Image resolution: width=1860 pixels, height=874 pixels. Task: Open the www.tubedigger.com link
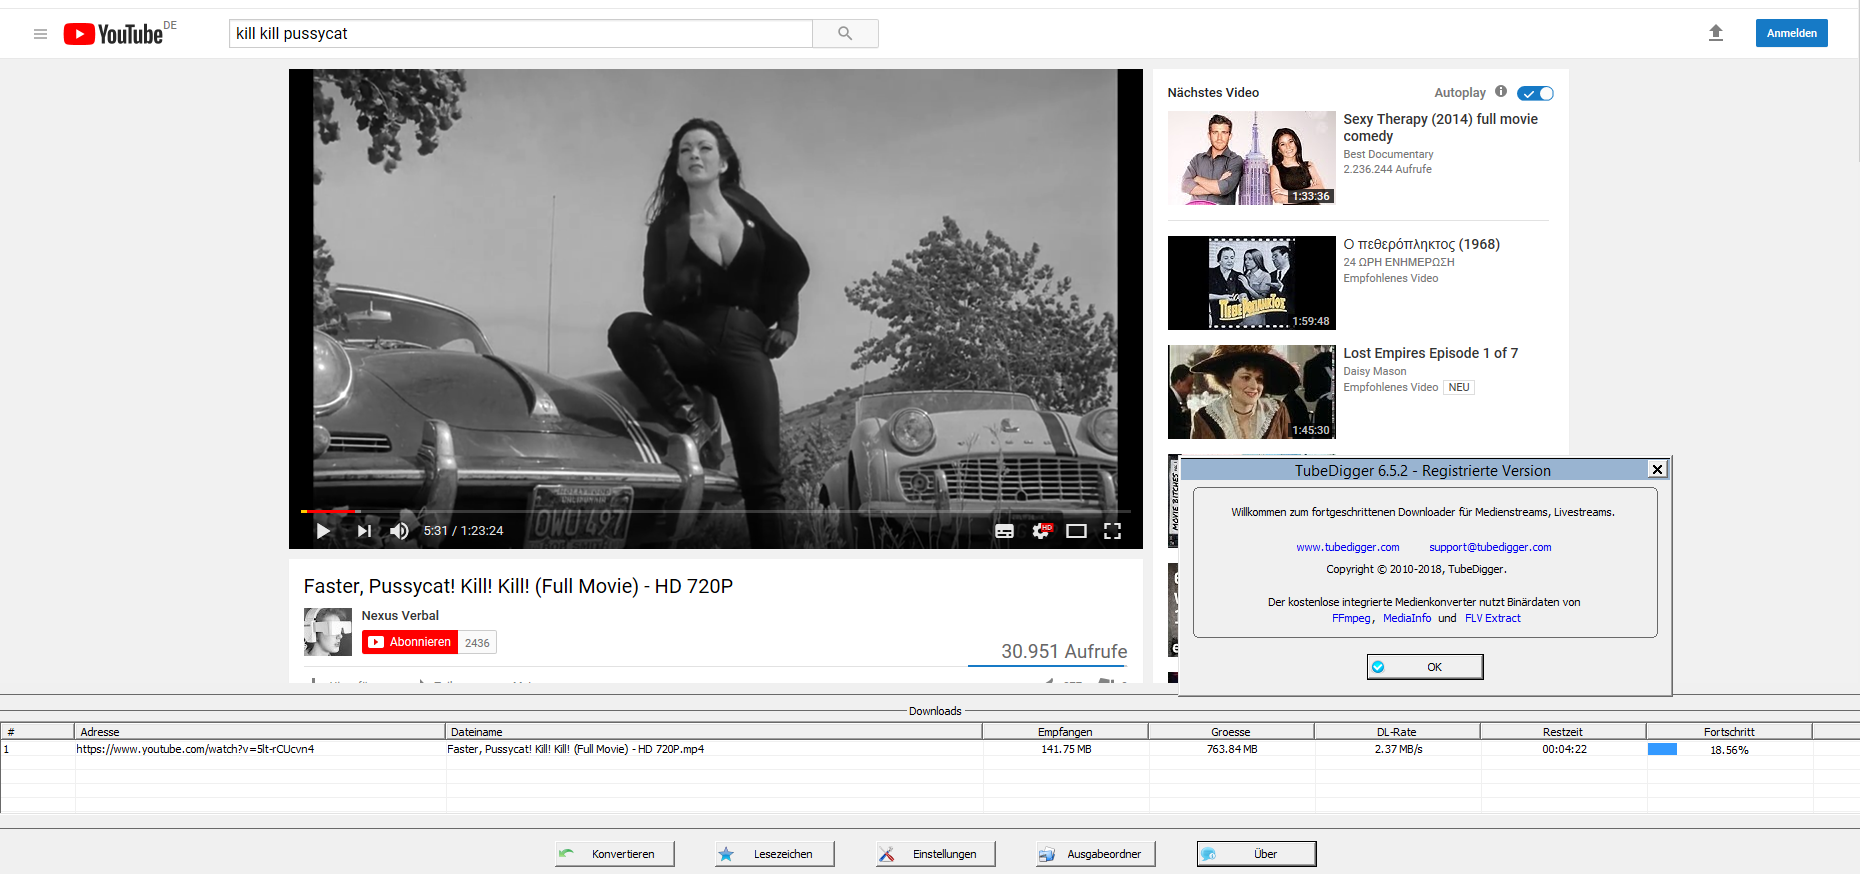point(1347,547)
